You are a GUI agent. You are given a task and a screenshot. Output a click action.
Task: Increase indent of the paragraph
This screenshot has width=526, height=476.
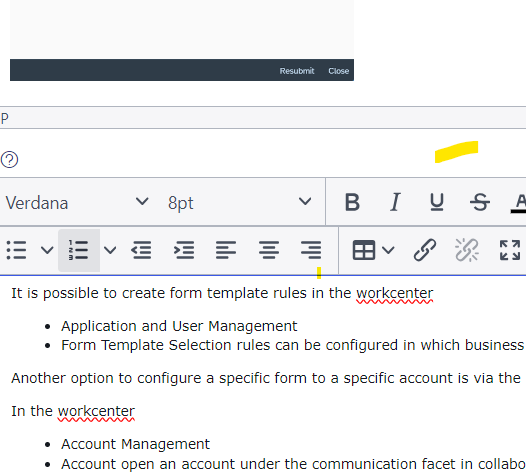(184, 250)
